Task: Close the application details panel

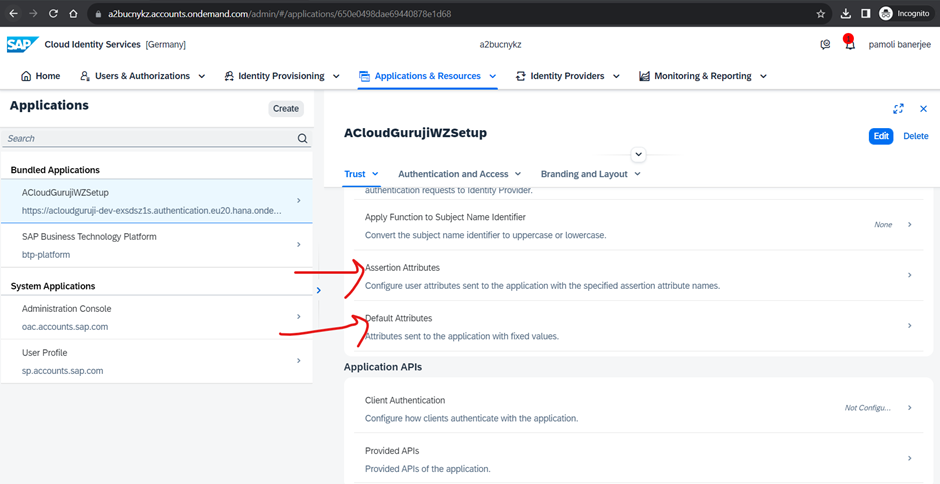Action: click(923, 109)
